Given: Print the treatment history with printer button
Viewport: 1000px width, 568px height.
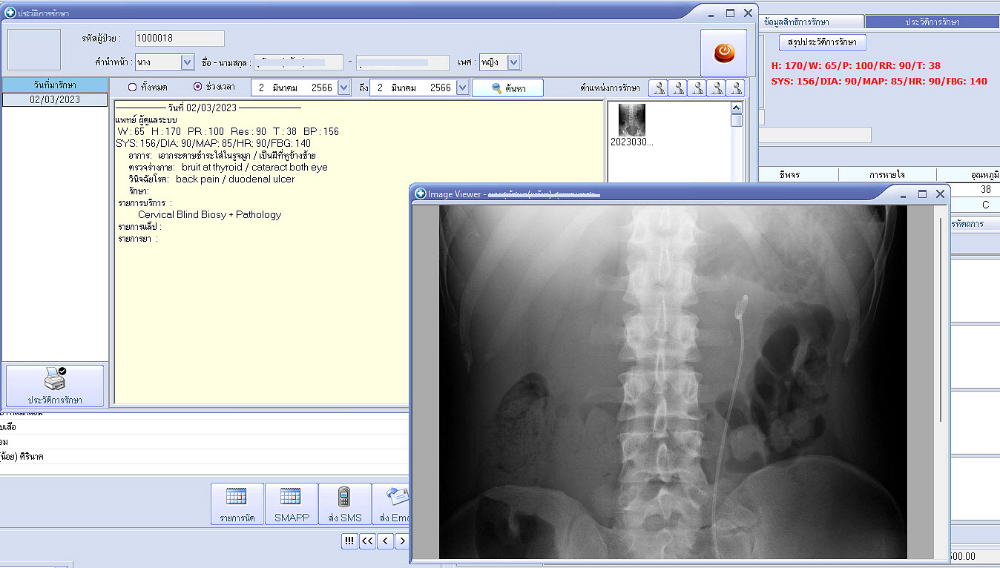Looking at the screenshot, I should 55,385.
